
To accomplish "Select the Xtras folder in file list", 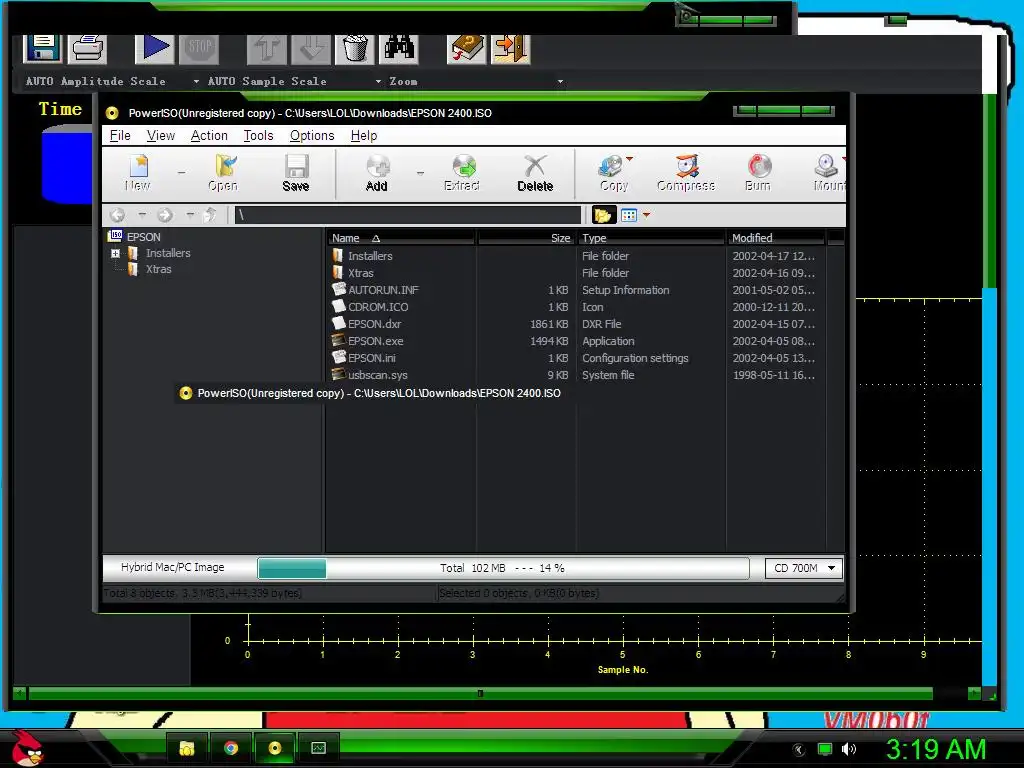I will coord(361,273).
